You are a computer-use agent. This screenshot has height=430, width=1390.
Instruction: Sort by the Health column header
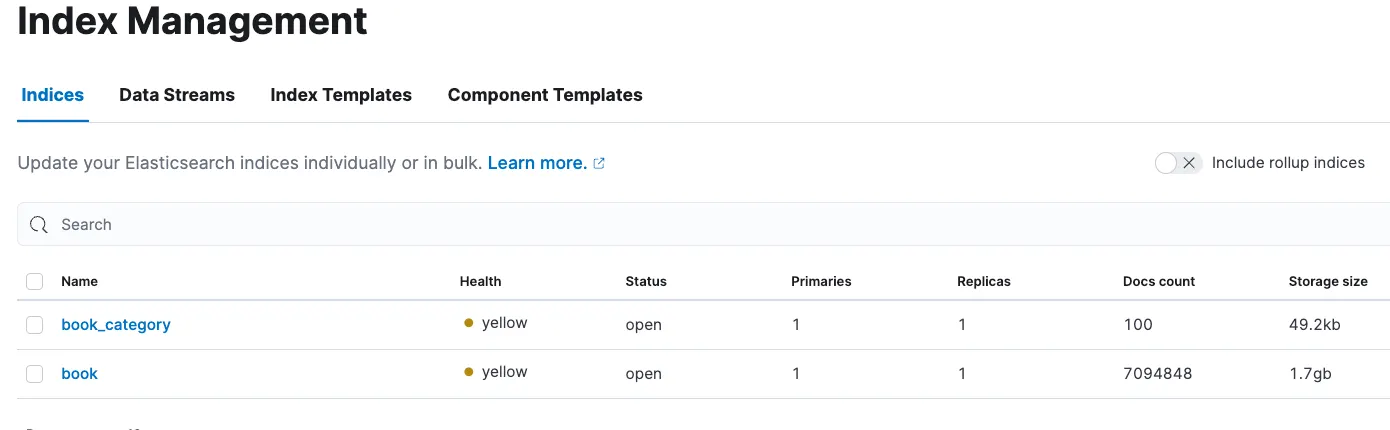tap(480, 282)
